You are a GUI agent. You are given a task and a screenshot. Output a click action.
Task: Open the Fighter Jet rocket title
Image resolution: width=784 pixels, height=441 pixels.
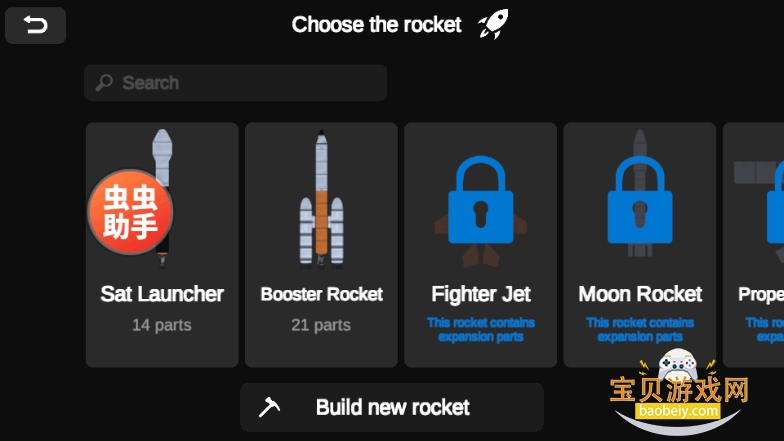(481, 294)
